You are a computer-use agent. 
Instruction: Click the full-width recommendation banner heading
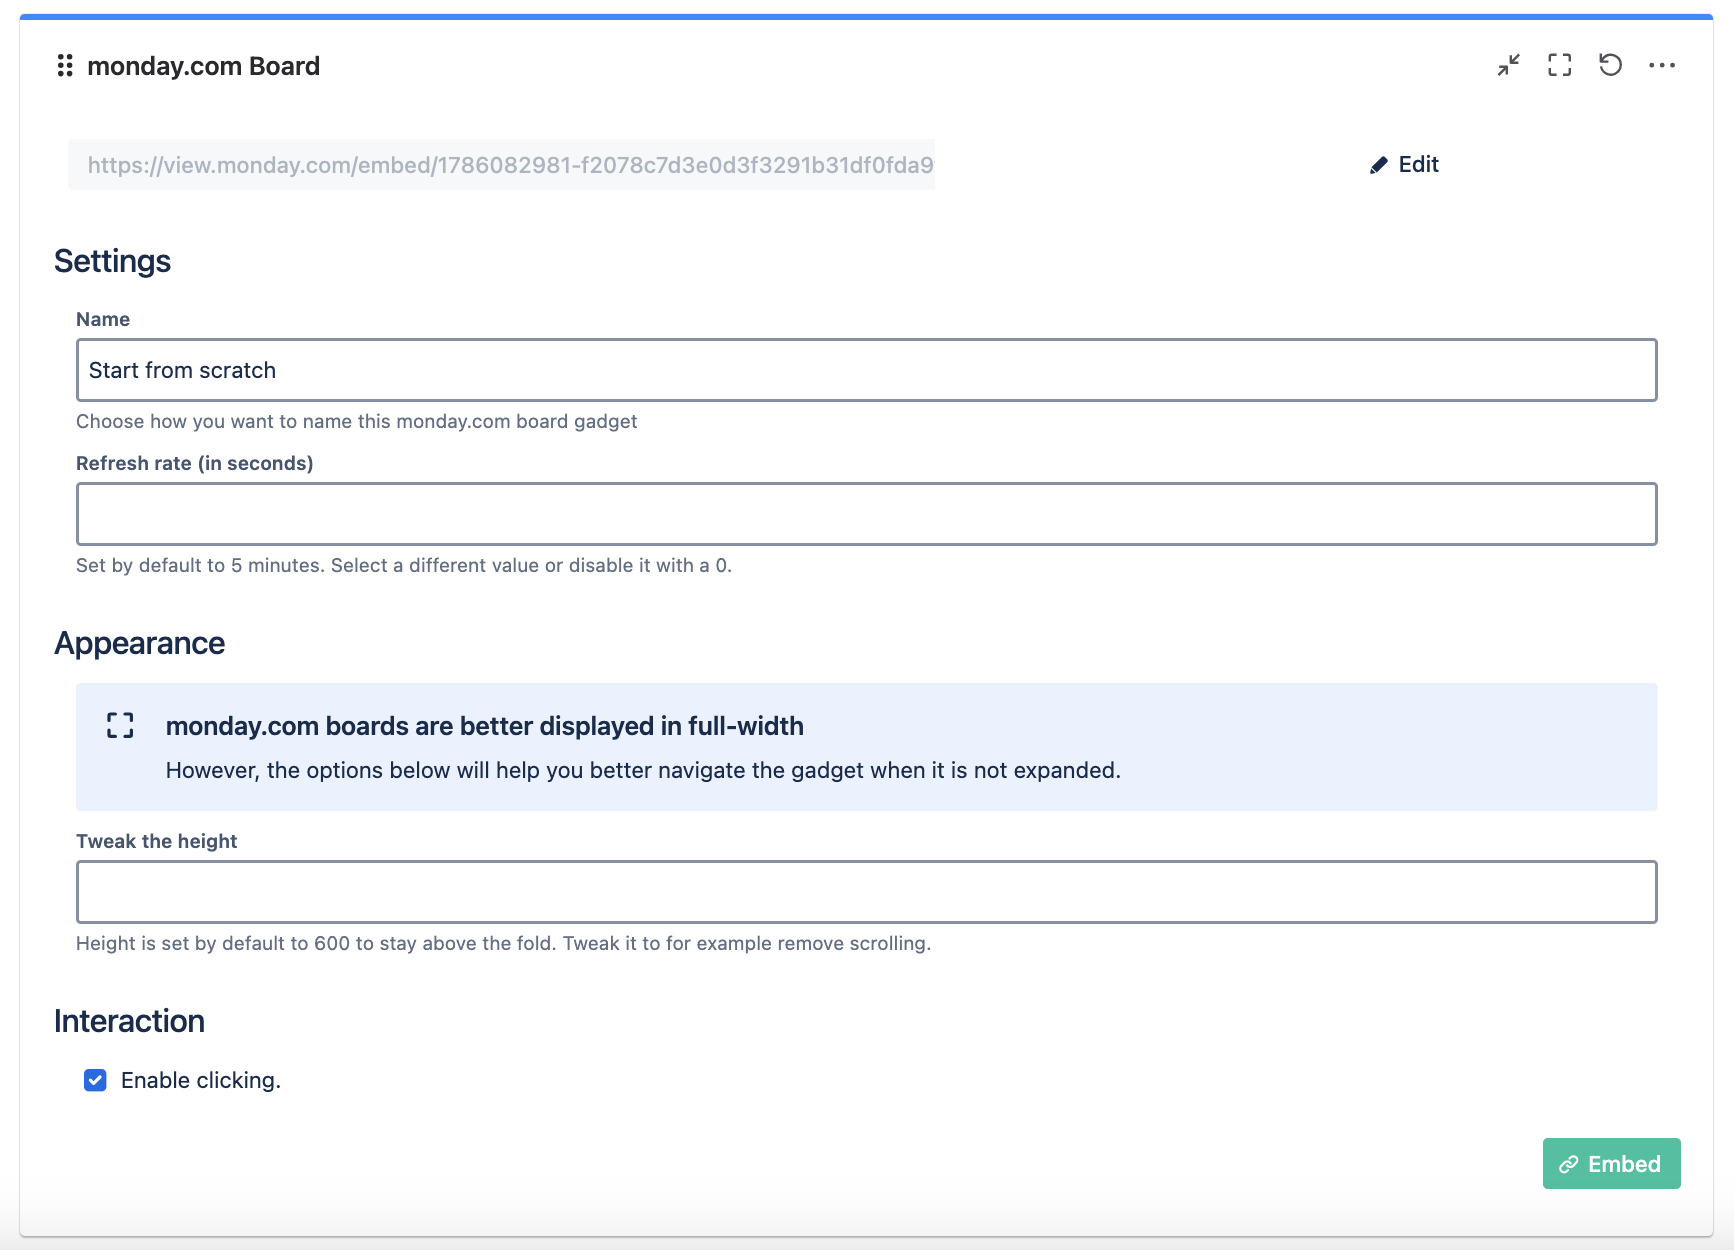click(484, 726)
